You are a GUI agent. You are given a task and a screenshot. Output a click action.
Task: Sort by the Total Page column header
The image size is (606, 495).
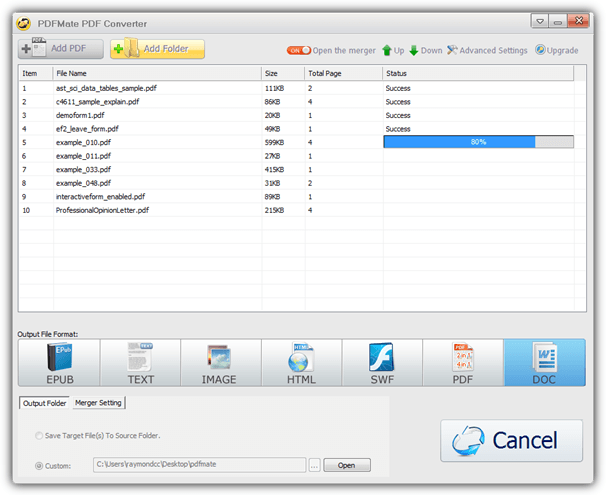coord(344,73)
